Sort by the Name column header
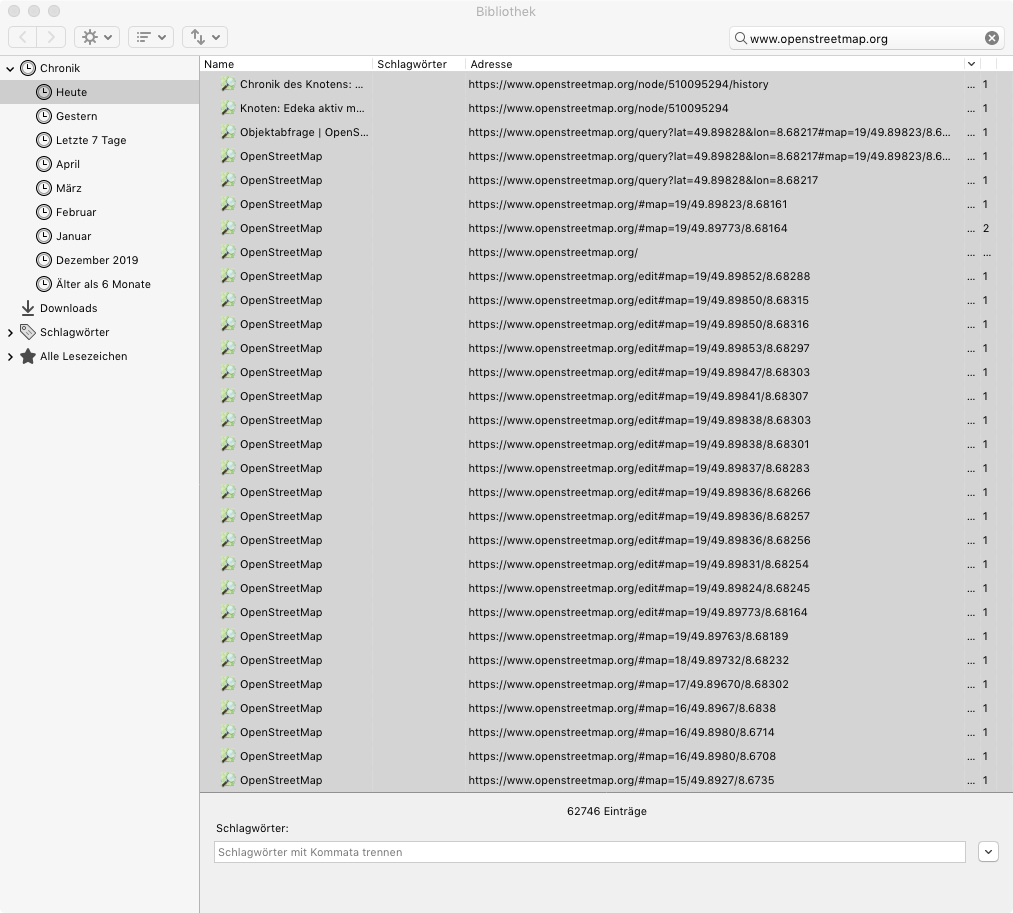 (x=286, y=64)
